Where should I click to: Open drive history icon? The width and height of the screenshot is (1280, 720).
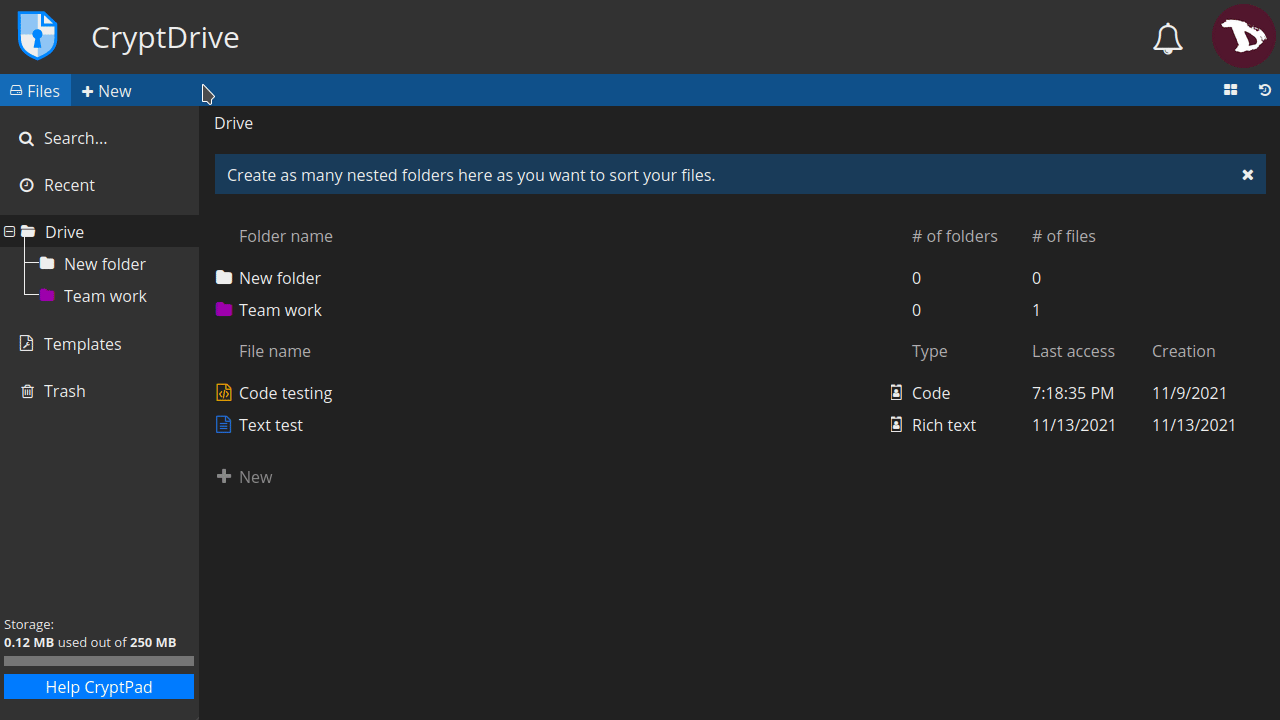pos(1265,90)
